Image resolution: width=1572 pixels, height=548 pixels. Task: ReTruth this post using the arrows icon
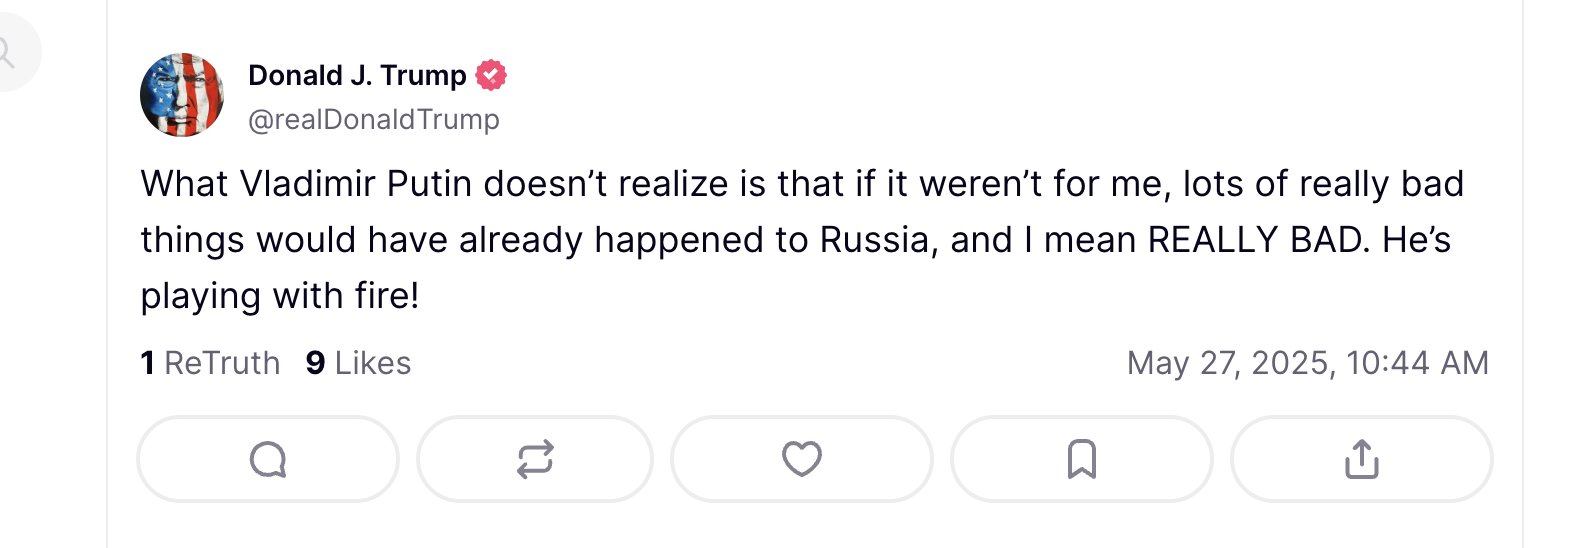tap(535, 460)
